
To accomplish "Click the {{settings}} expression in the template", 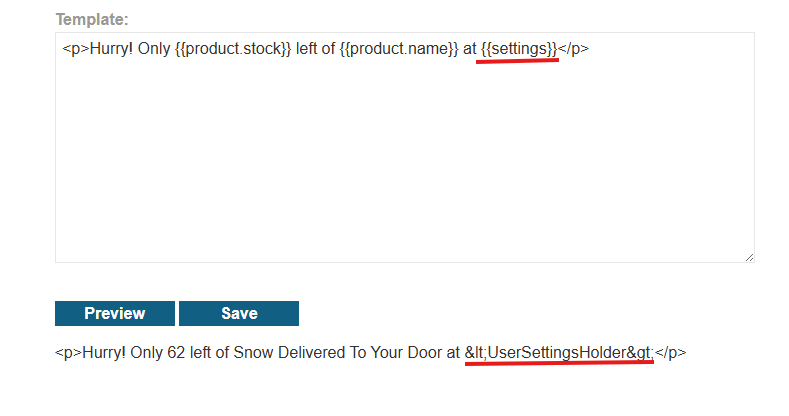I will [518, 49].
